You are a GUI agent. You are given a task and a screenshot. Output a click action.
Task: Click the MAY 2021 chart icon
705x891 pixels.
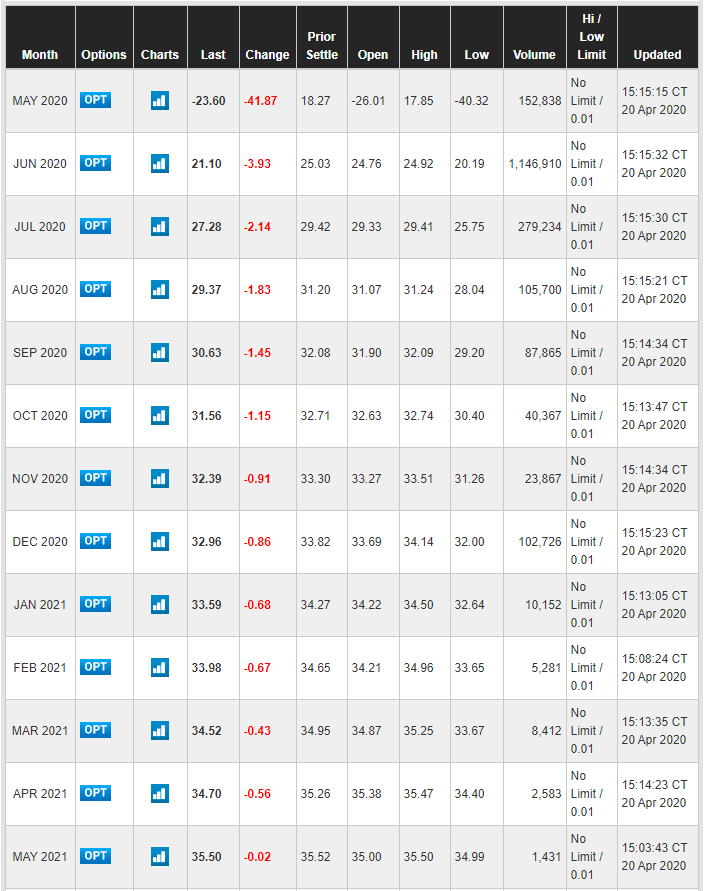tap(160, 856)
